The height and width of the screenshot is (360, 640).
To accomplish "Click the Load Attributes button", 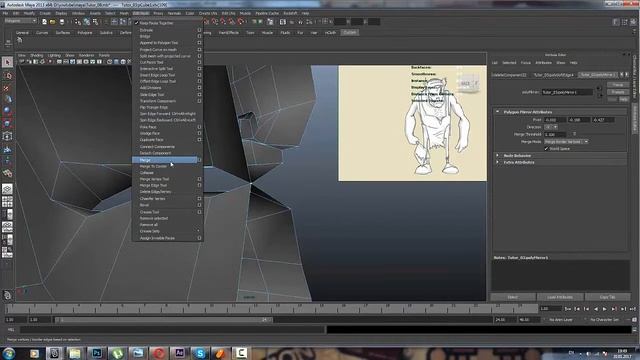I will click(560, 297).
